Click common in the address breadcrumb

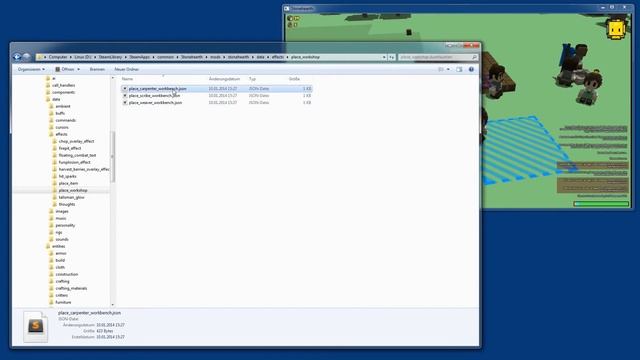click(x=165, y=57)
